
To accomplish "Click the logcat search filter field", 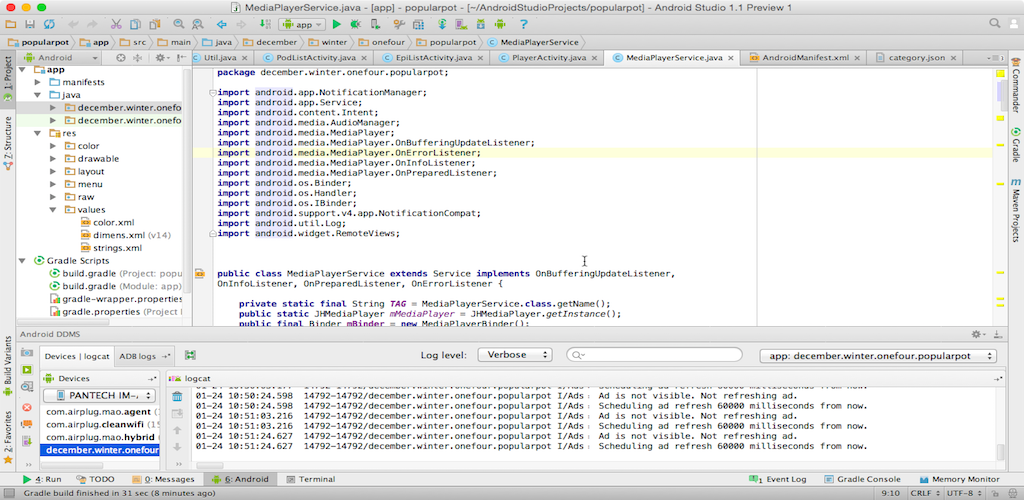I will click(655, 355).
